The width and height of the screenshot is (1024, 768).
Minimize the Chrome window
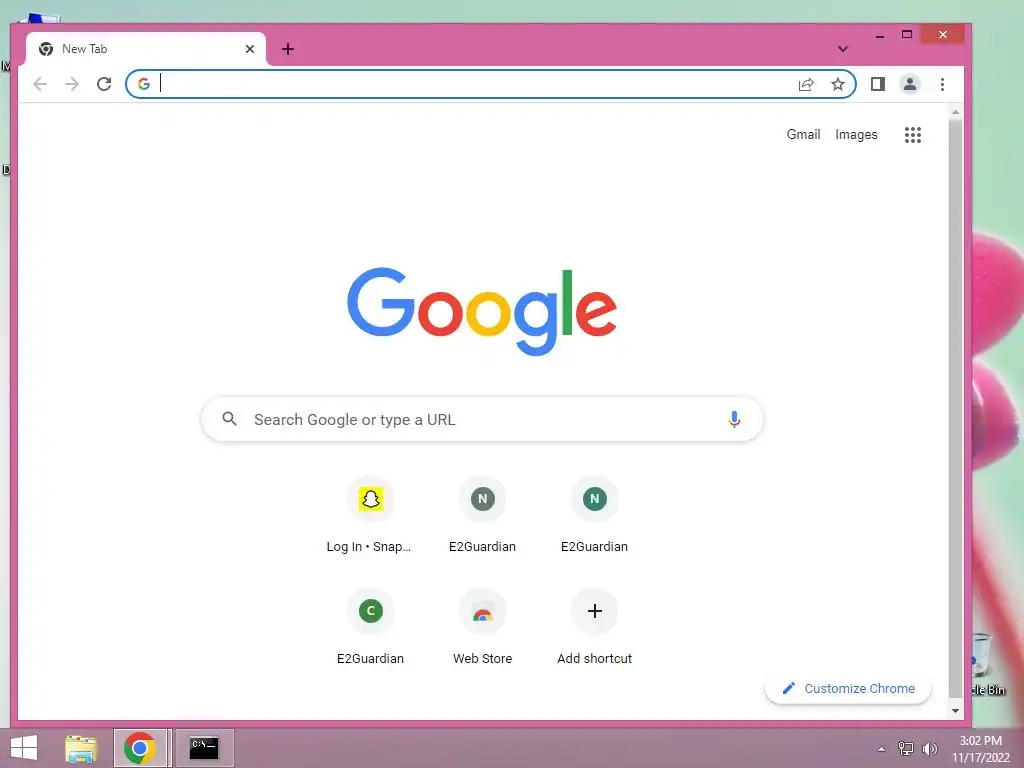(880, 35)
